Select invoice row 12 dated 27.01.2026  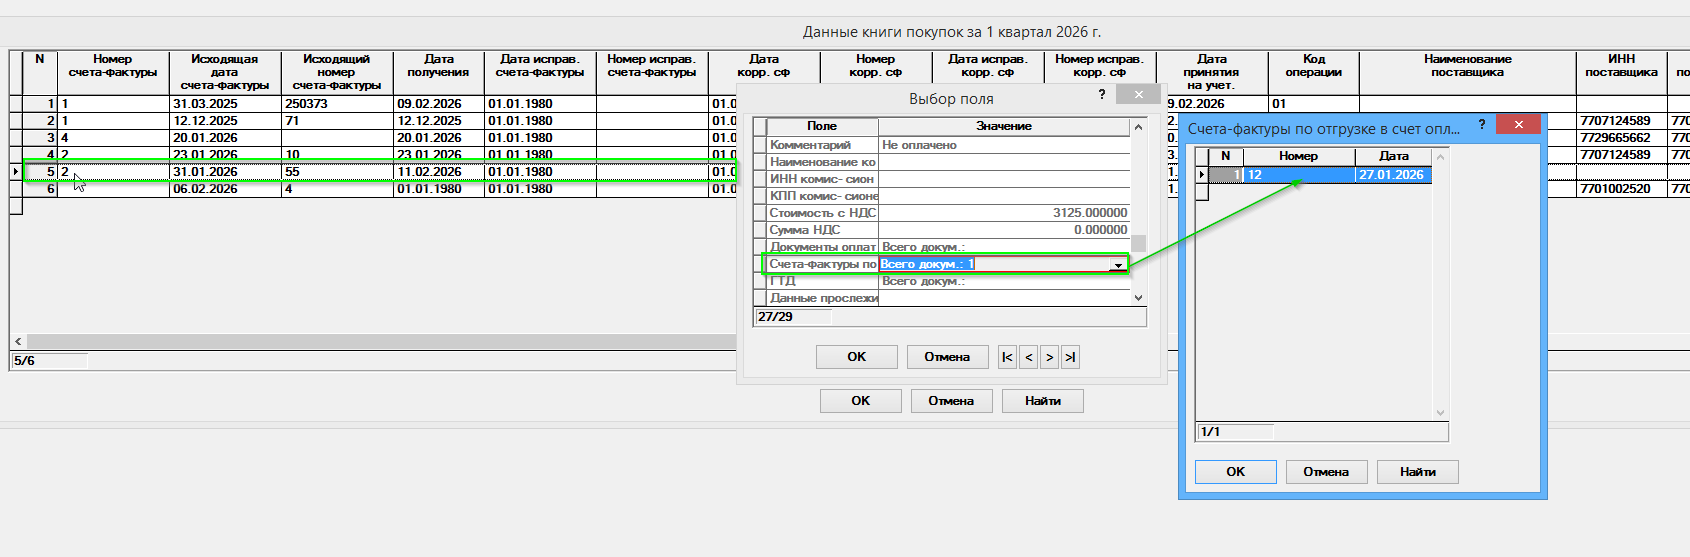1298,175
